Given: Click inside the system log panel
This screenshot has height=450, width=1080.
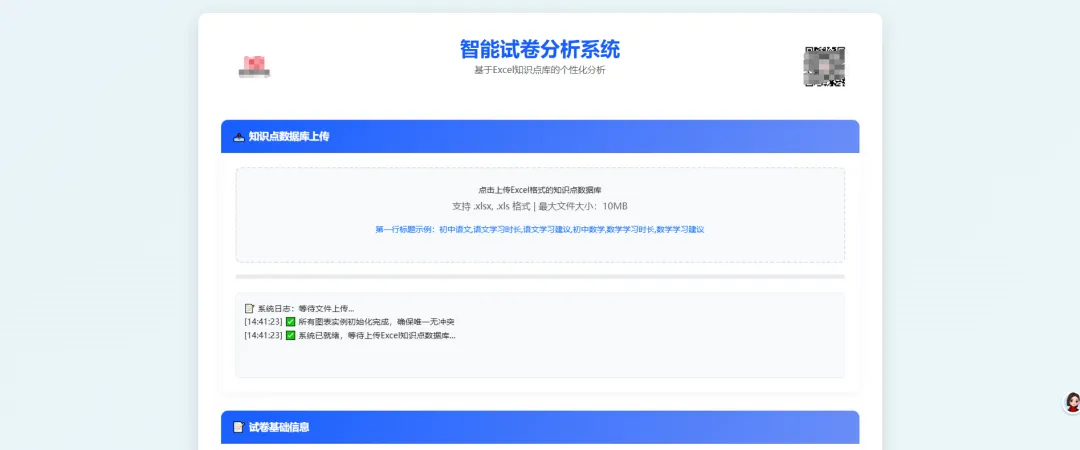Looking at the screenshot, I should pos(540,335).
